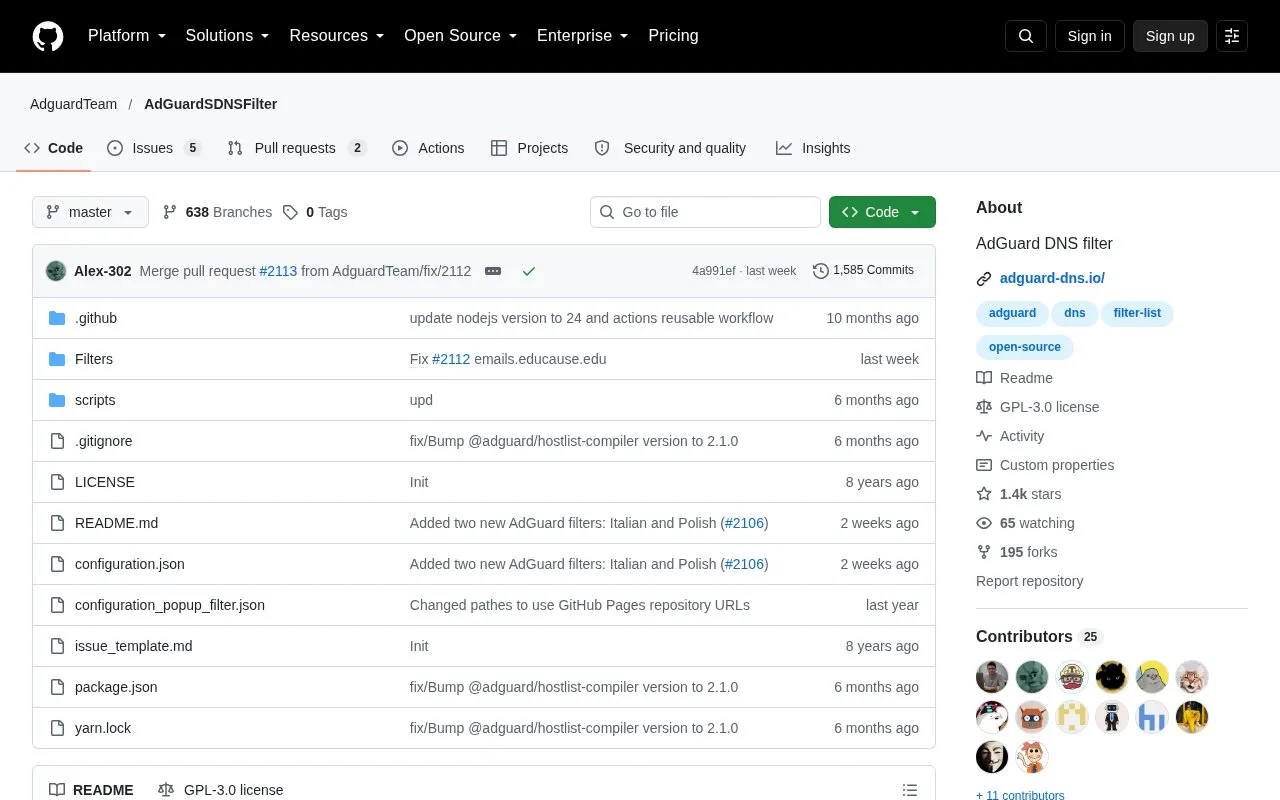Expand commit message ellipsis for Alex-302's commit

pyautogui.click(x=493, y=271)
